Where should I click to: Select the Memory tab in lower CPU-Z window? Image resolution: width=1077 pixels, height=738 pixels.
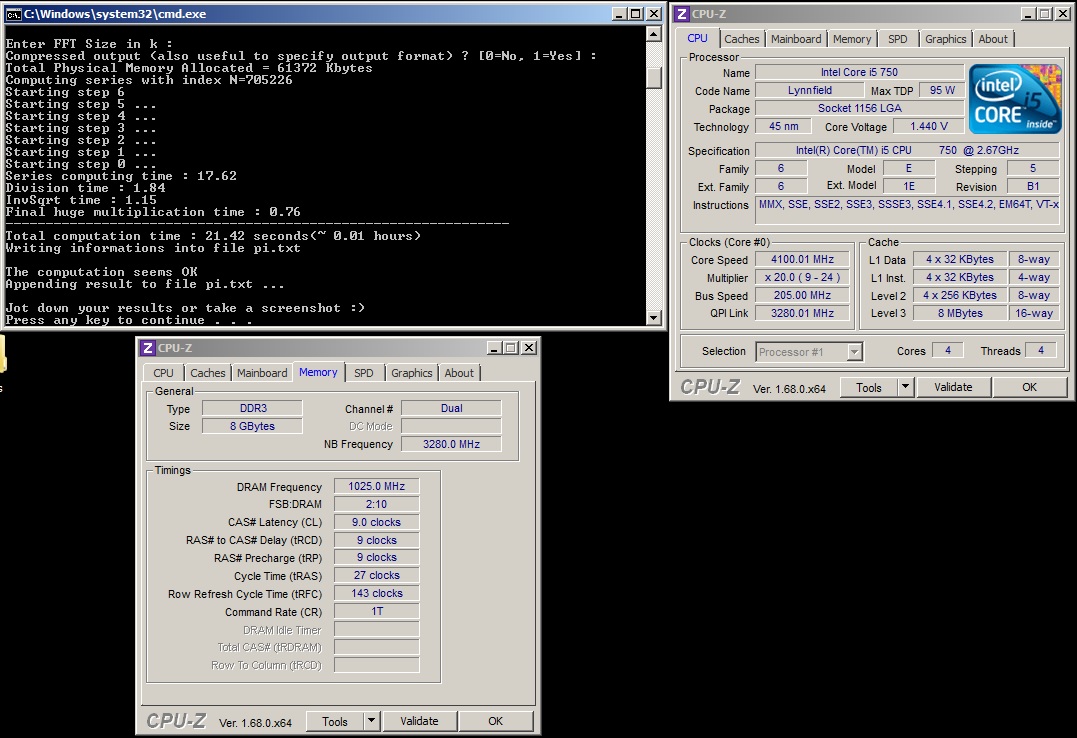point(318,372)
